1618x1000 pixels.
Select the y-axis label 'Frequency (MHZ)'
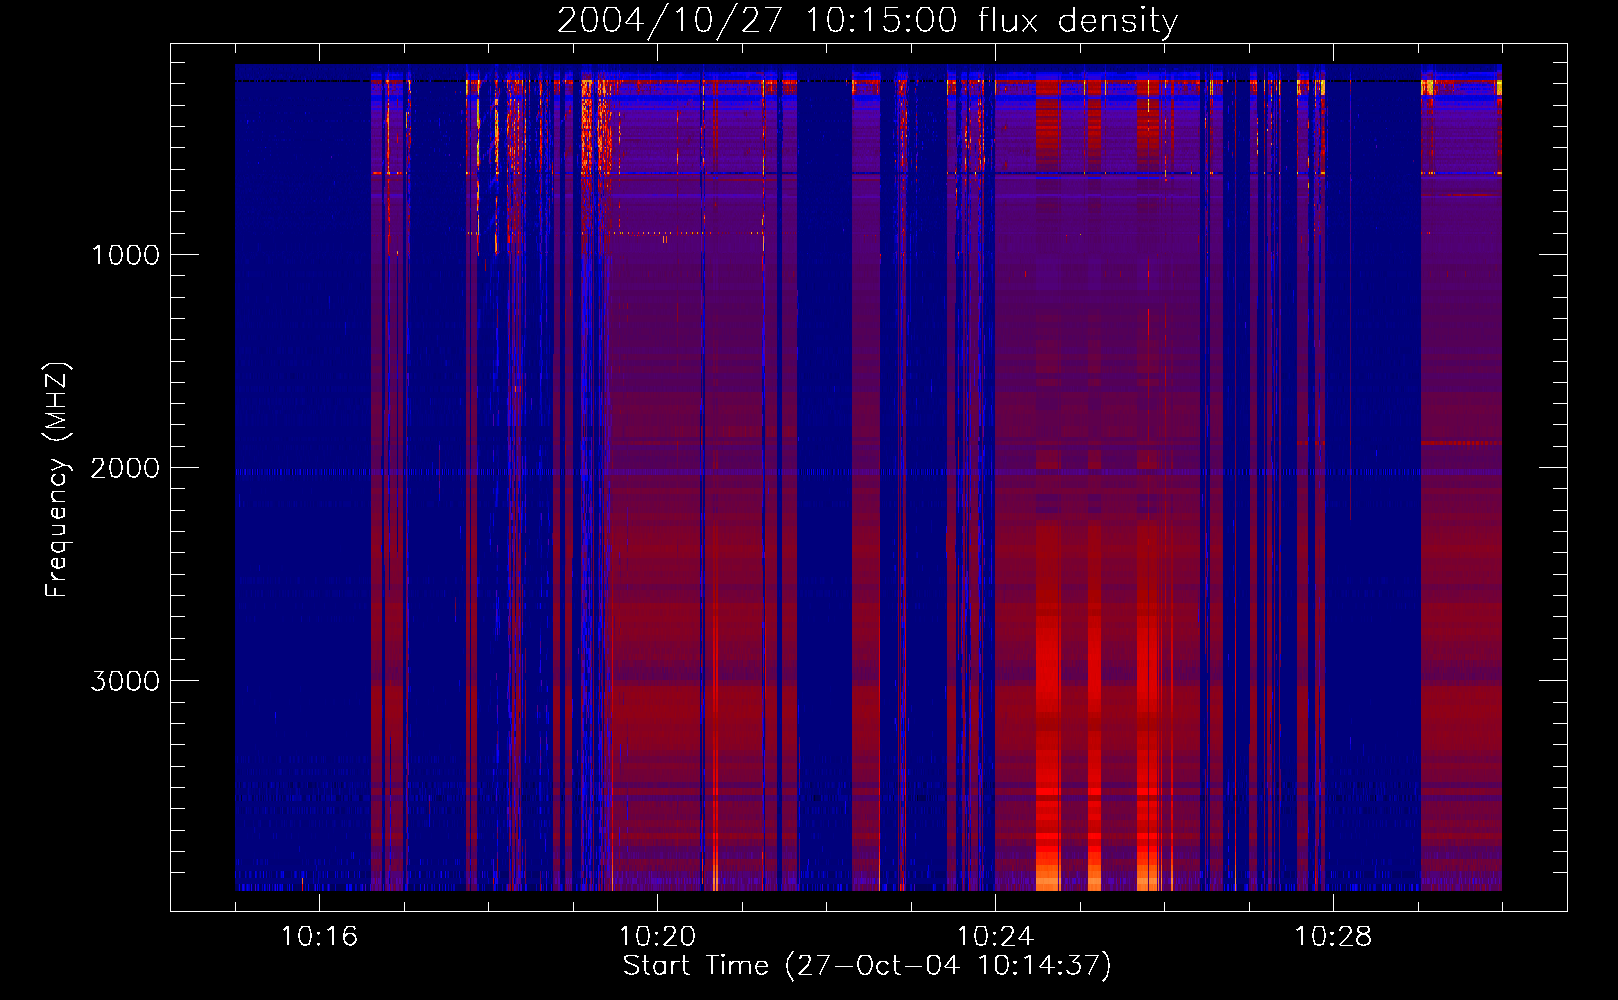coord(57,480)
